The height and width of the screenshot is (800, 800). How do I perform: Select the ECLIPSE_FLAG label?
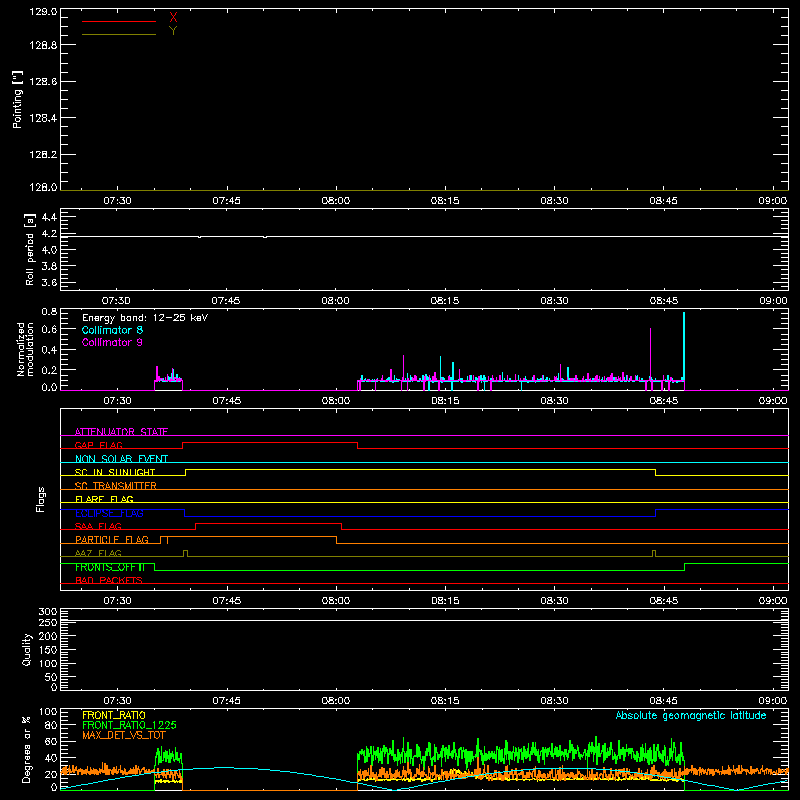[109, 513]
